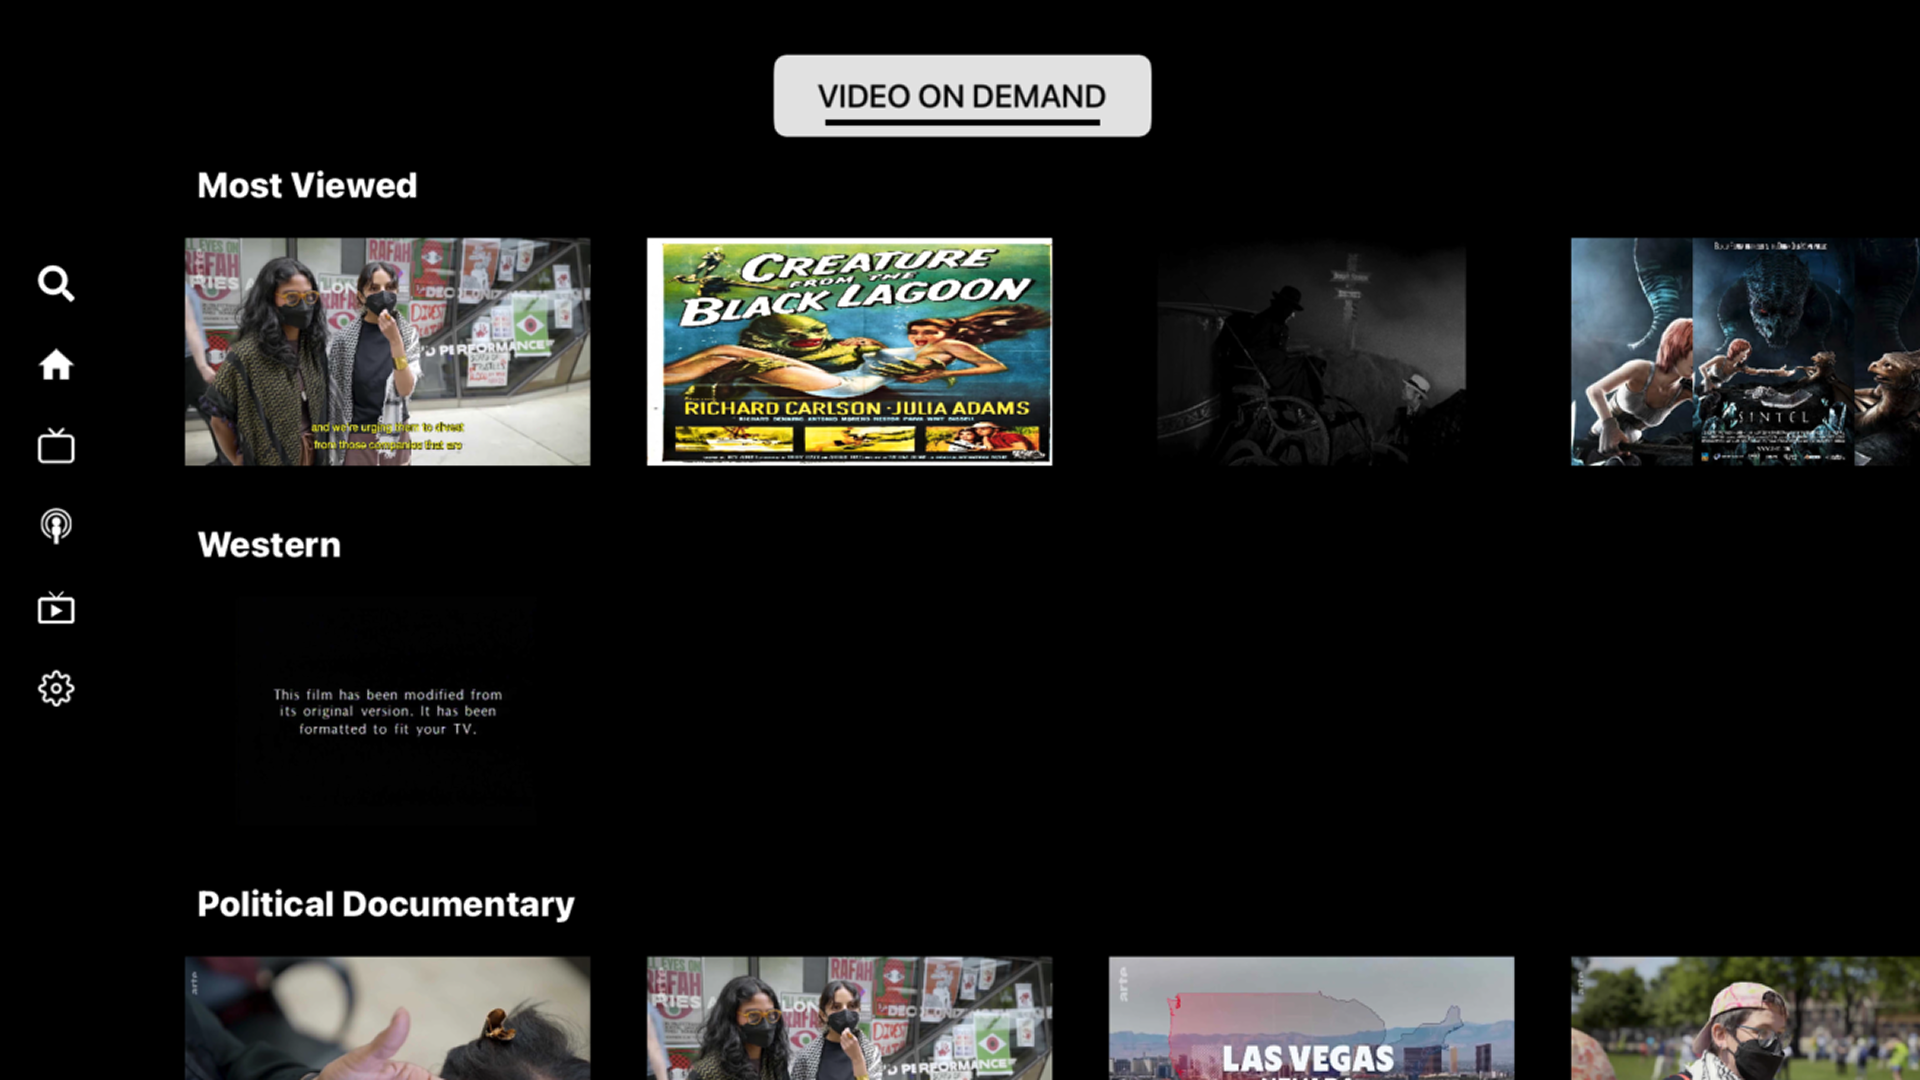Select the VIDEO ON DEMAND tab
Viewport: 1920px width, 1080px height.
click(x=962, y=96)
